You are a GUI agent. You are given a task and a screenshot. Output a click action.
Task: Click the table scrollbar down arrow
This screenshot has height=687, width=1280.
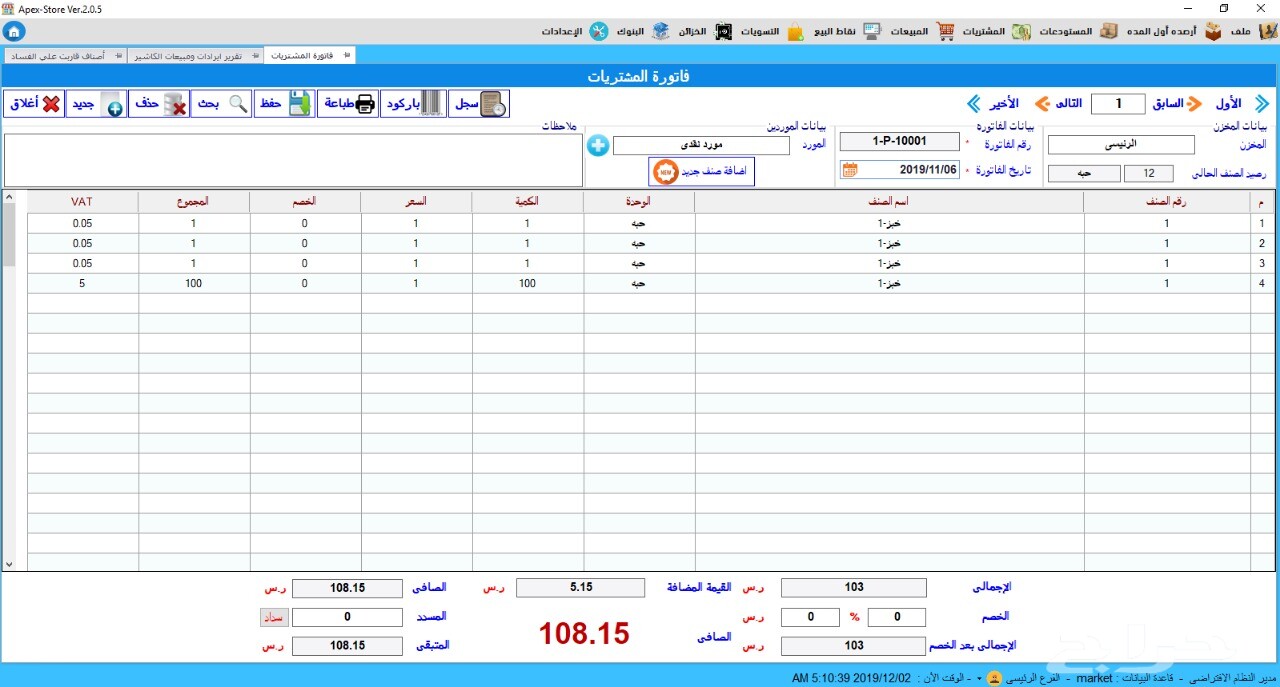pyautogui.click(x=10, y=564)
